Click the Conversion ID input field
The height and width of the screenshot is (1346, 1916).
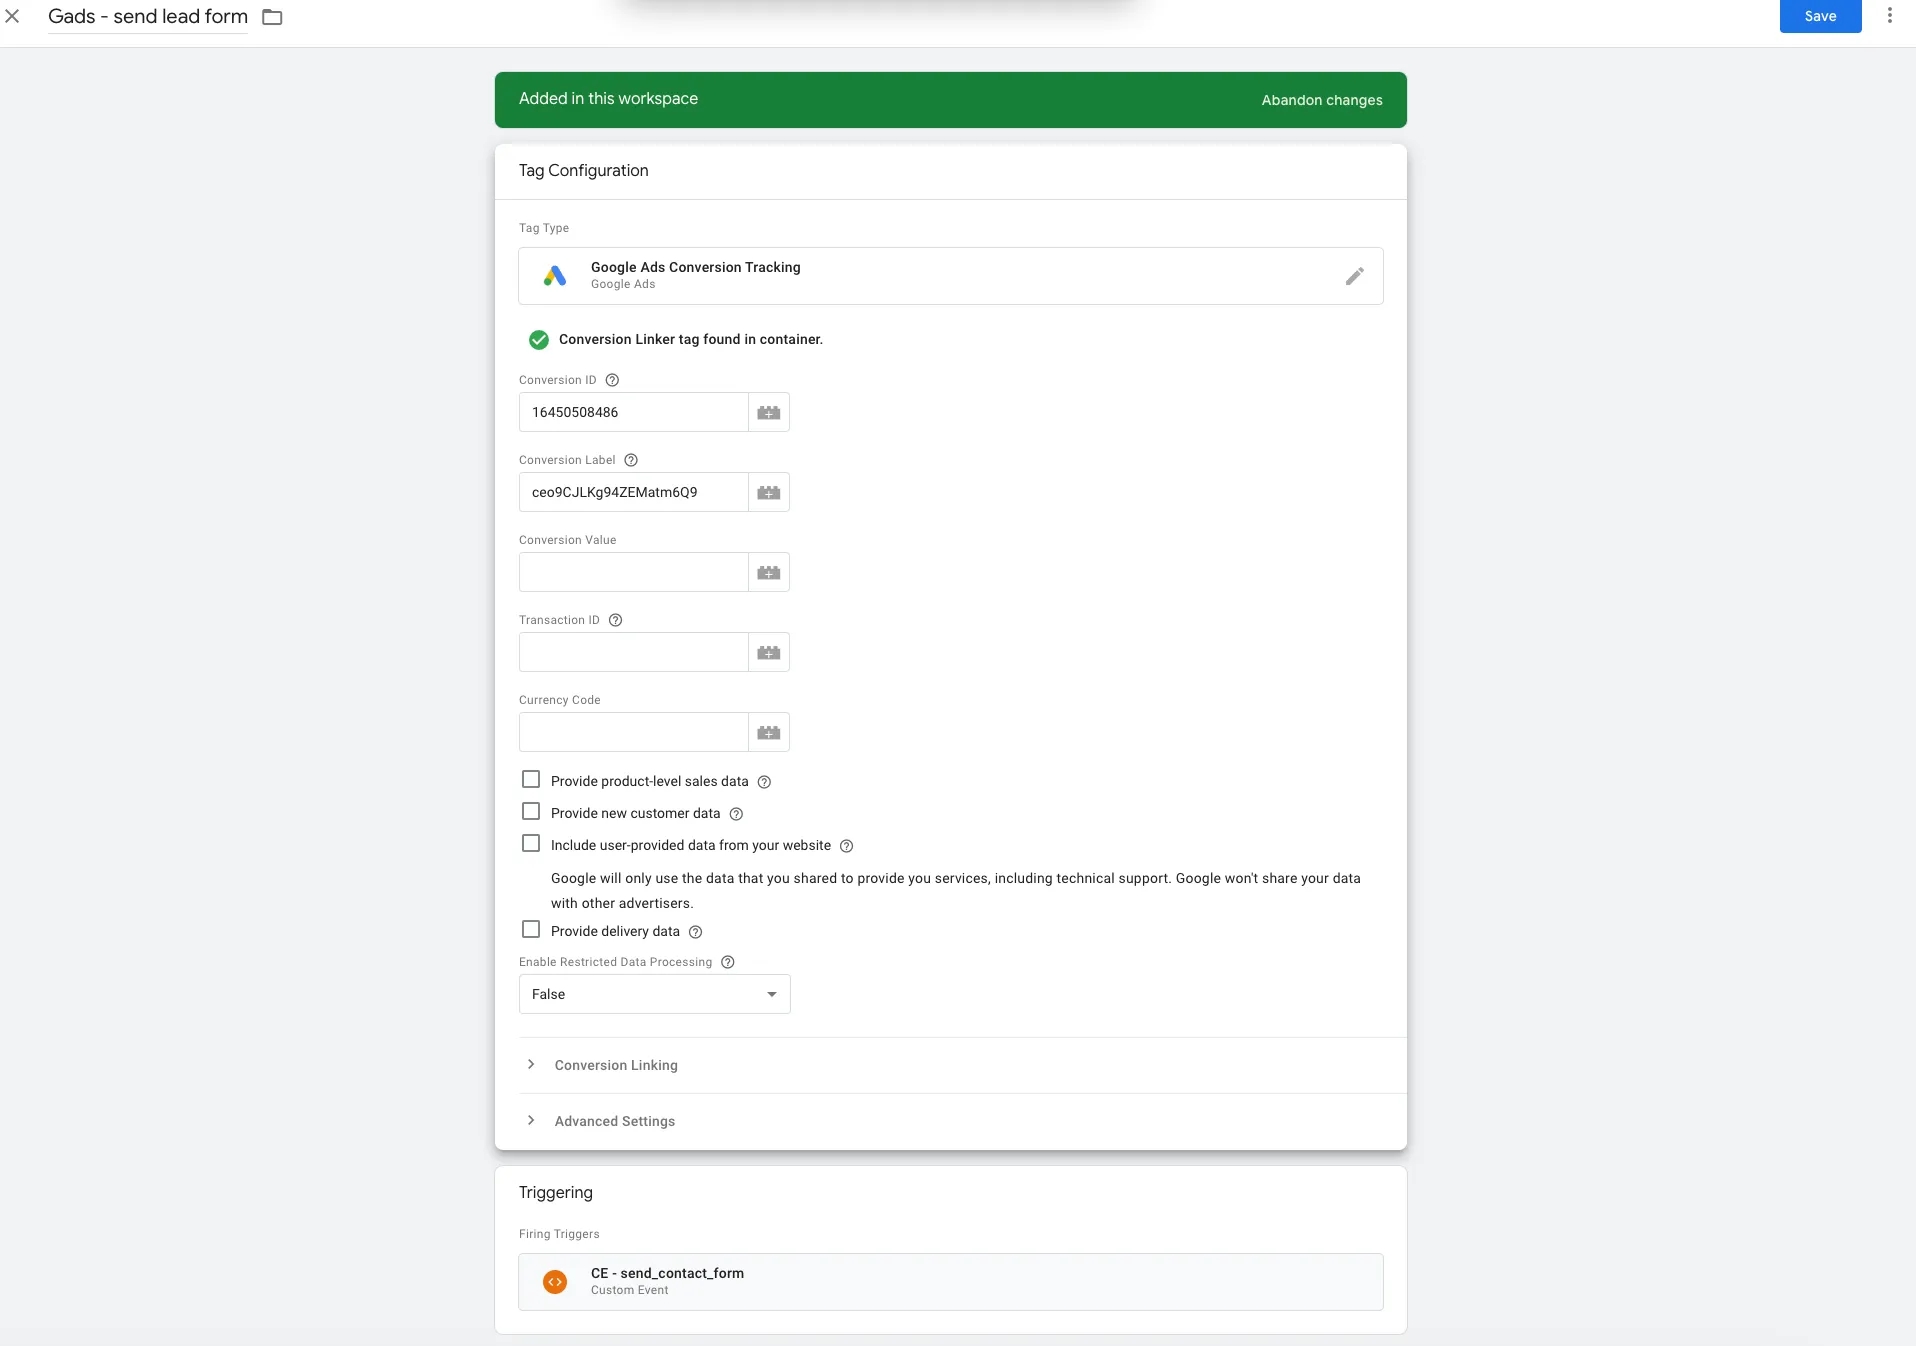(634, 412)
